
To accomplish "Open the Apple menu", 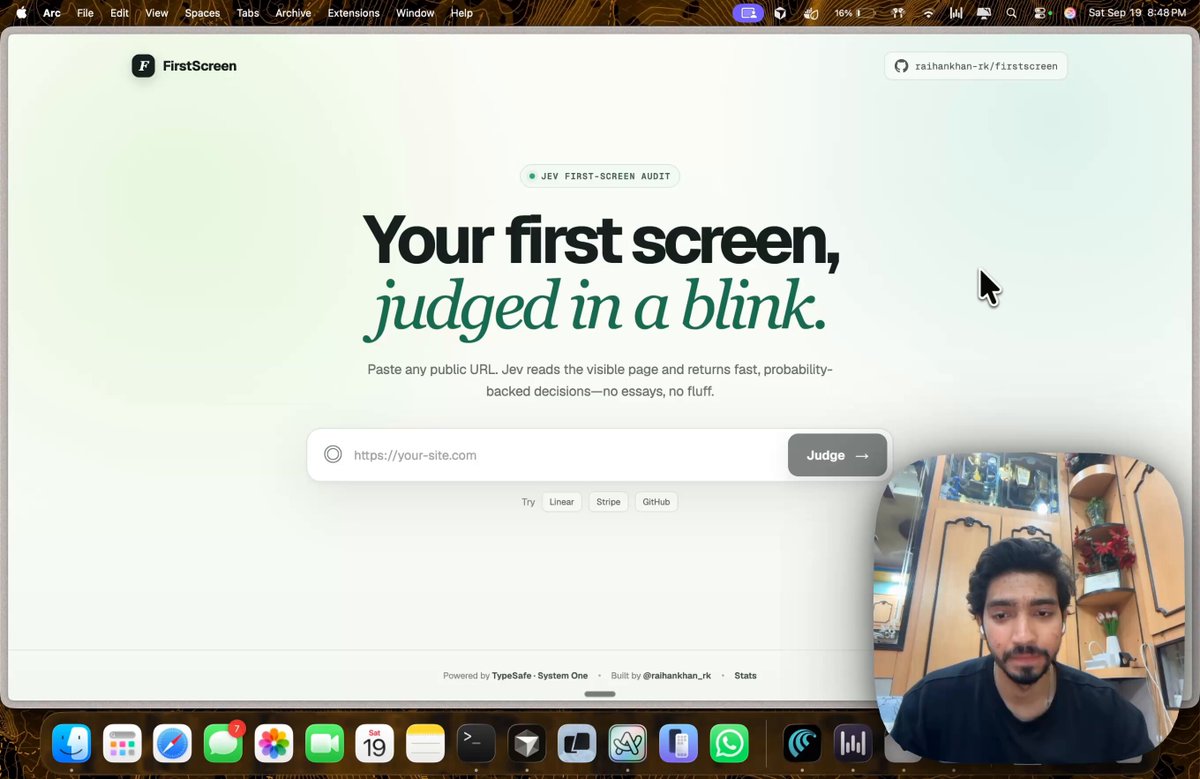I will (21, 13).
